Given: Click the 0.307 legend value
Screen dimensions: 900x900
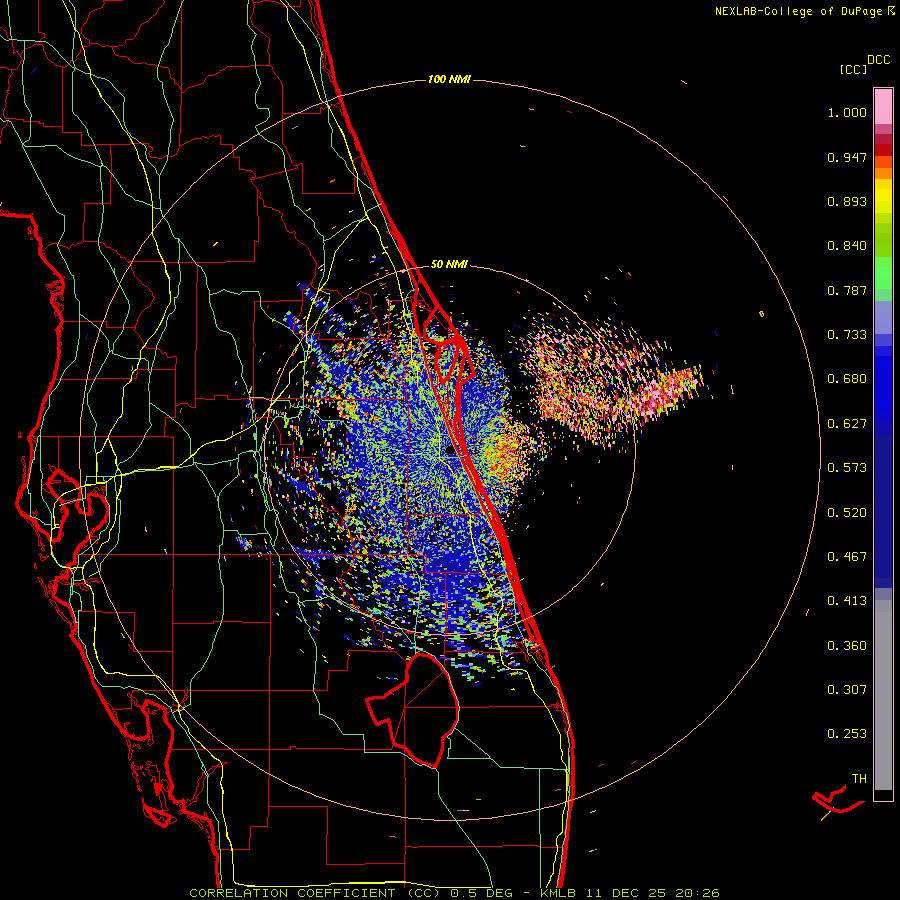Looking at the screenshot, I should coord(847,690).
